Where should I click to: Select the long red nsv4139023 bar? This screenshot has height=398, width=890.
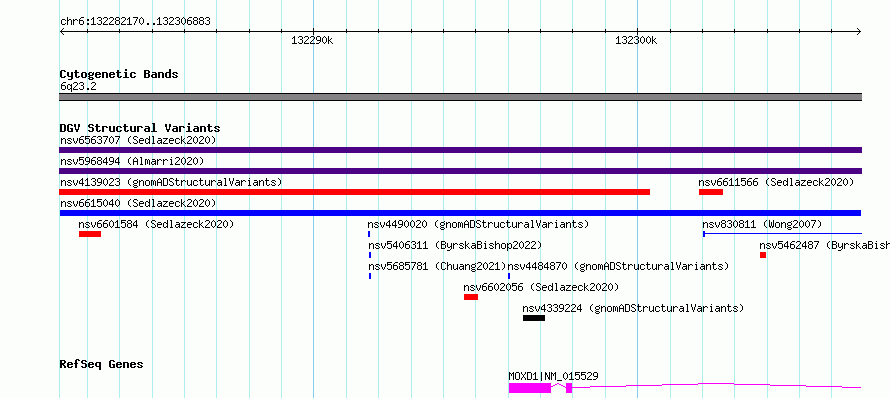355,192
